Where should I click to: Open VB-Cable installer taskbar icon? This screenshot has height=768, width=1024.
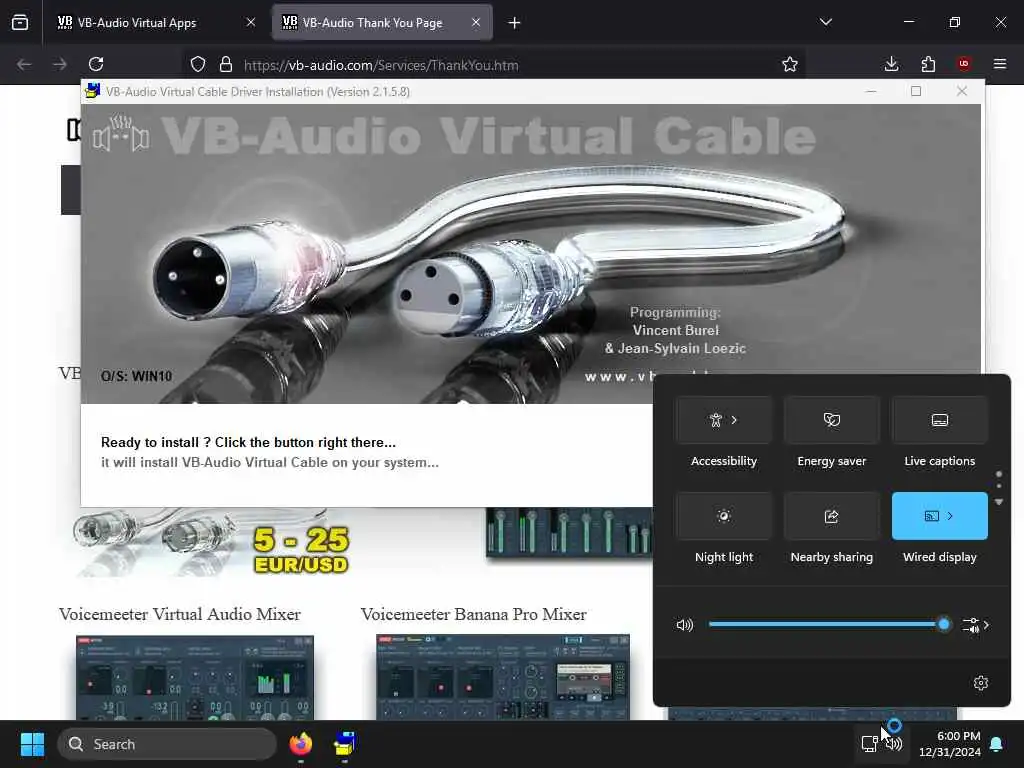pyautogui.click(x=344, y=744)
